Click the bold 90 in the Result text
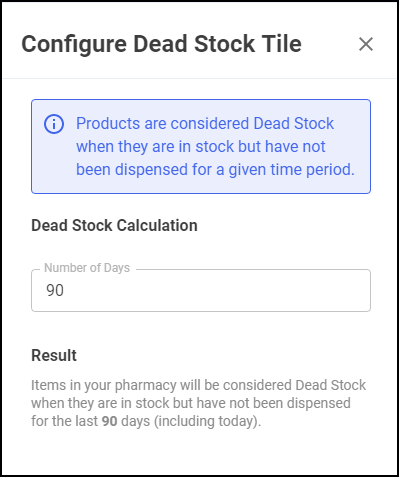The image size is (399, 477). (x=109, y=421)
